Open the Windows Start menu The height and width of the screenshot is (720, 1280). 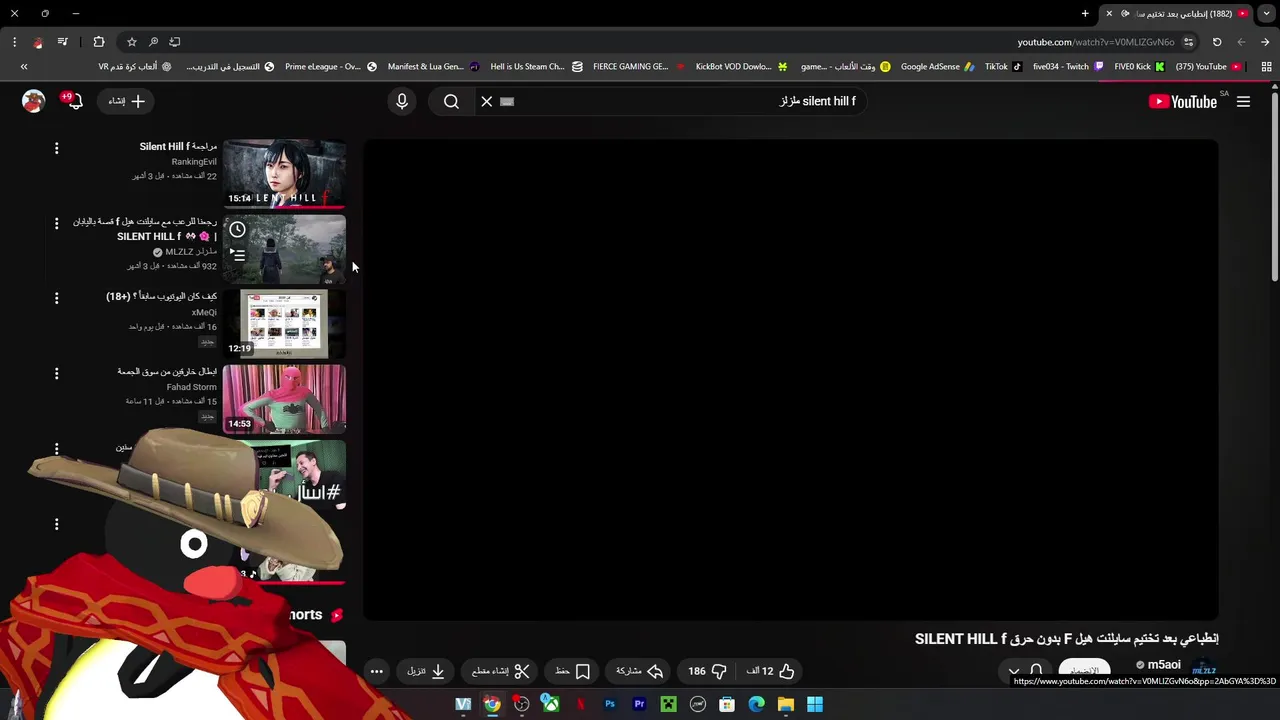pyautogui.click(x=815, y=704)
